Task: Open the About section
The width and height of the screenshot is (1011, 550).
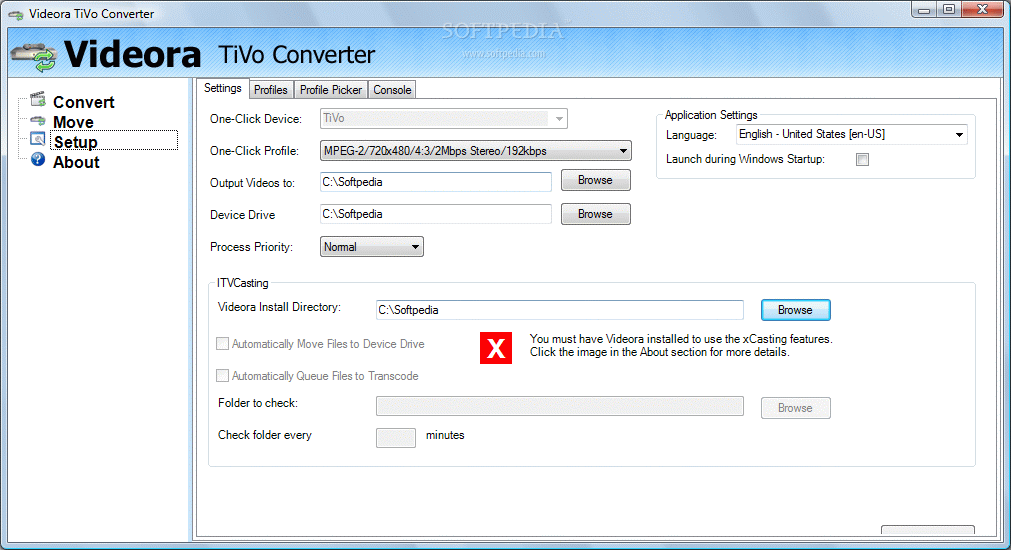Action: (x=76, y=162)
